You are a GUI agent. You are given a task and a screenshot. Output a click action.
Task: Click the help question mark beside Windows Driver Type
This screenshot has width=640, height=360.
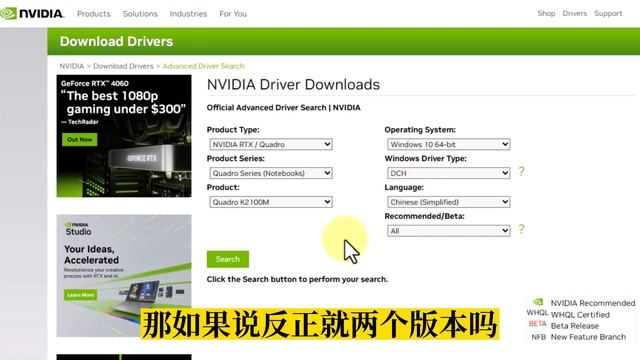pyautogui.click(x=521, y=171)
